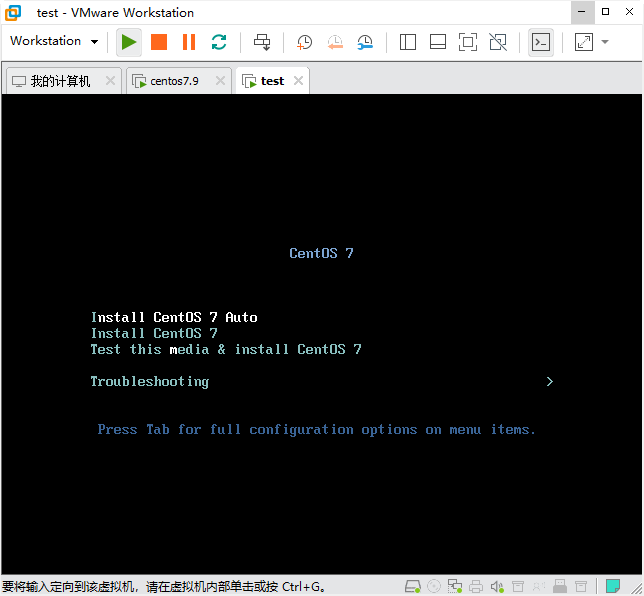Enter full screen mode icon
Image resolution: width=644 pixels, height=596 pixels.
468,42
